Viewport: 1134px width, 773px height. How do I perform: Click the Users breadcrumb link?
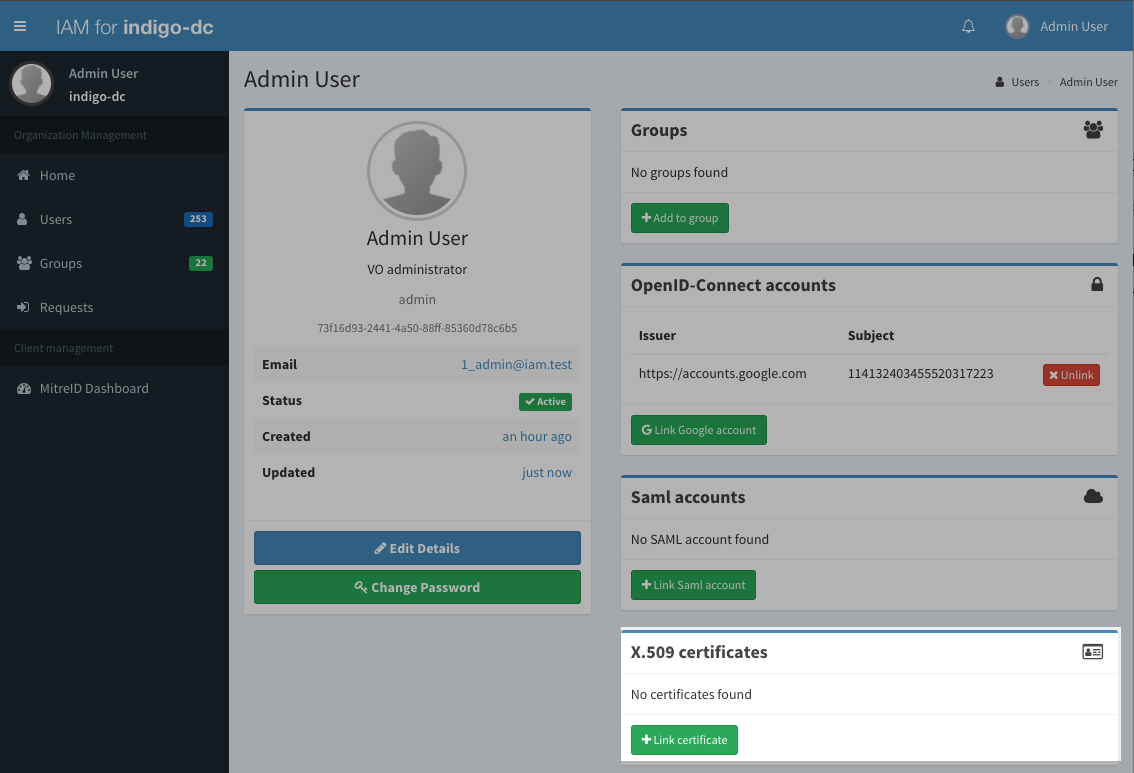tap(1024, 82)
